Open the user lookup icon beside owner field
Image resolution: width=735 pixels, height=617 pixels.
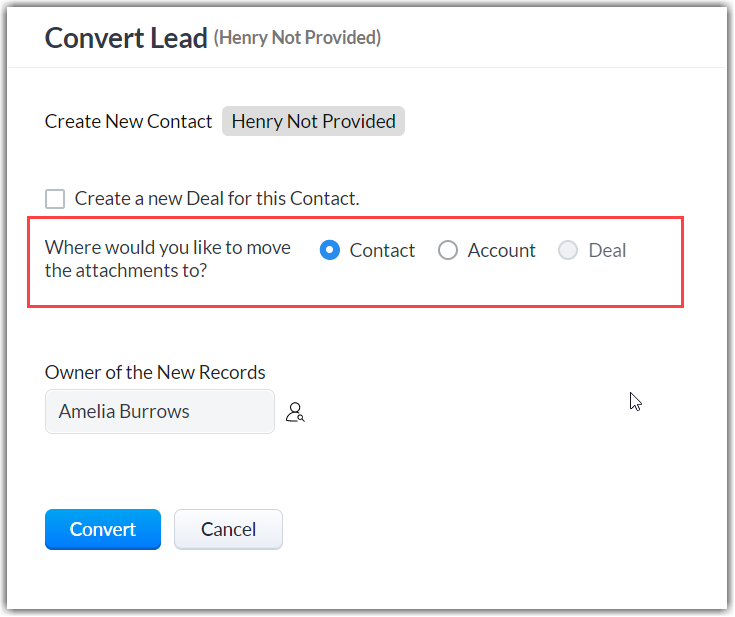295,412
